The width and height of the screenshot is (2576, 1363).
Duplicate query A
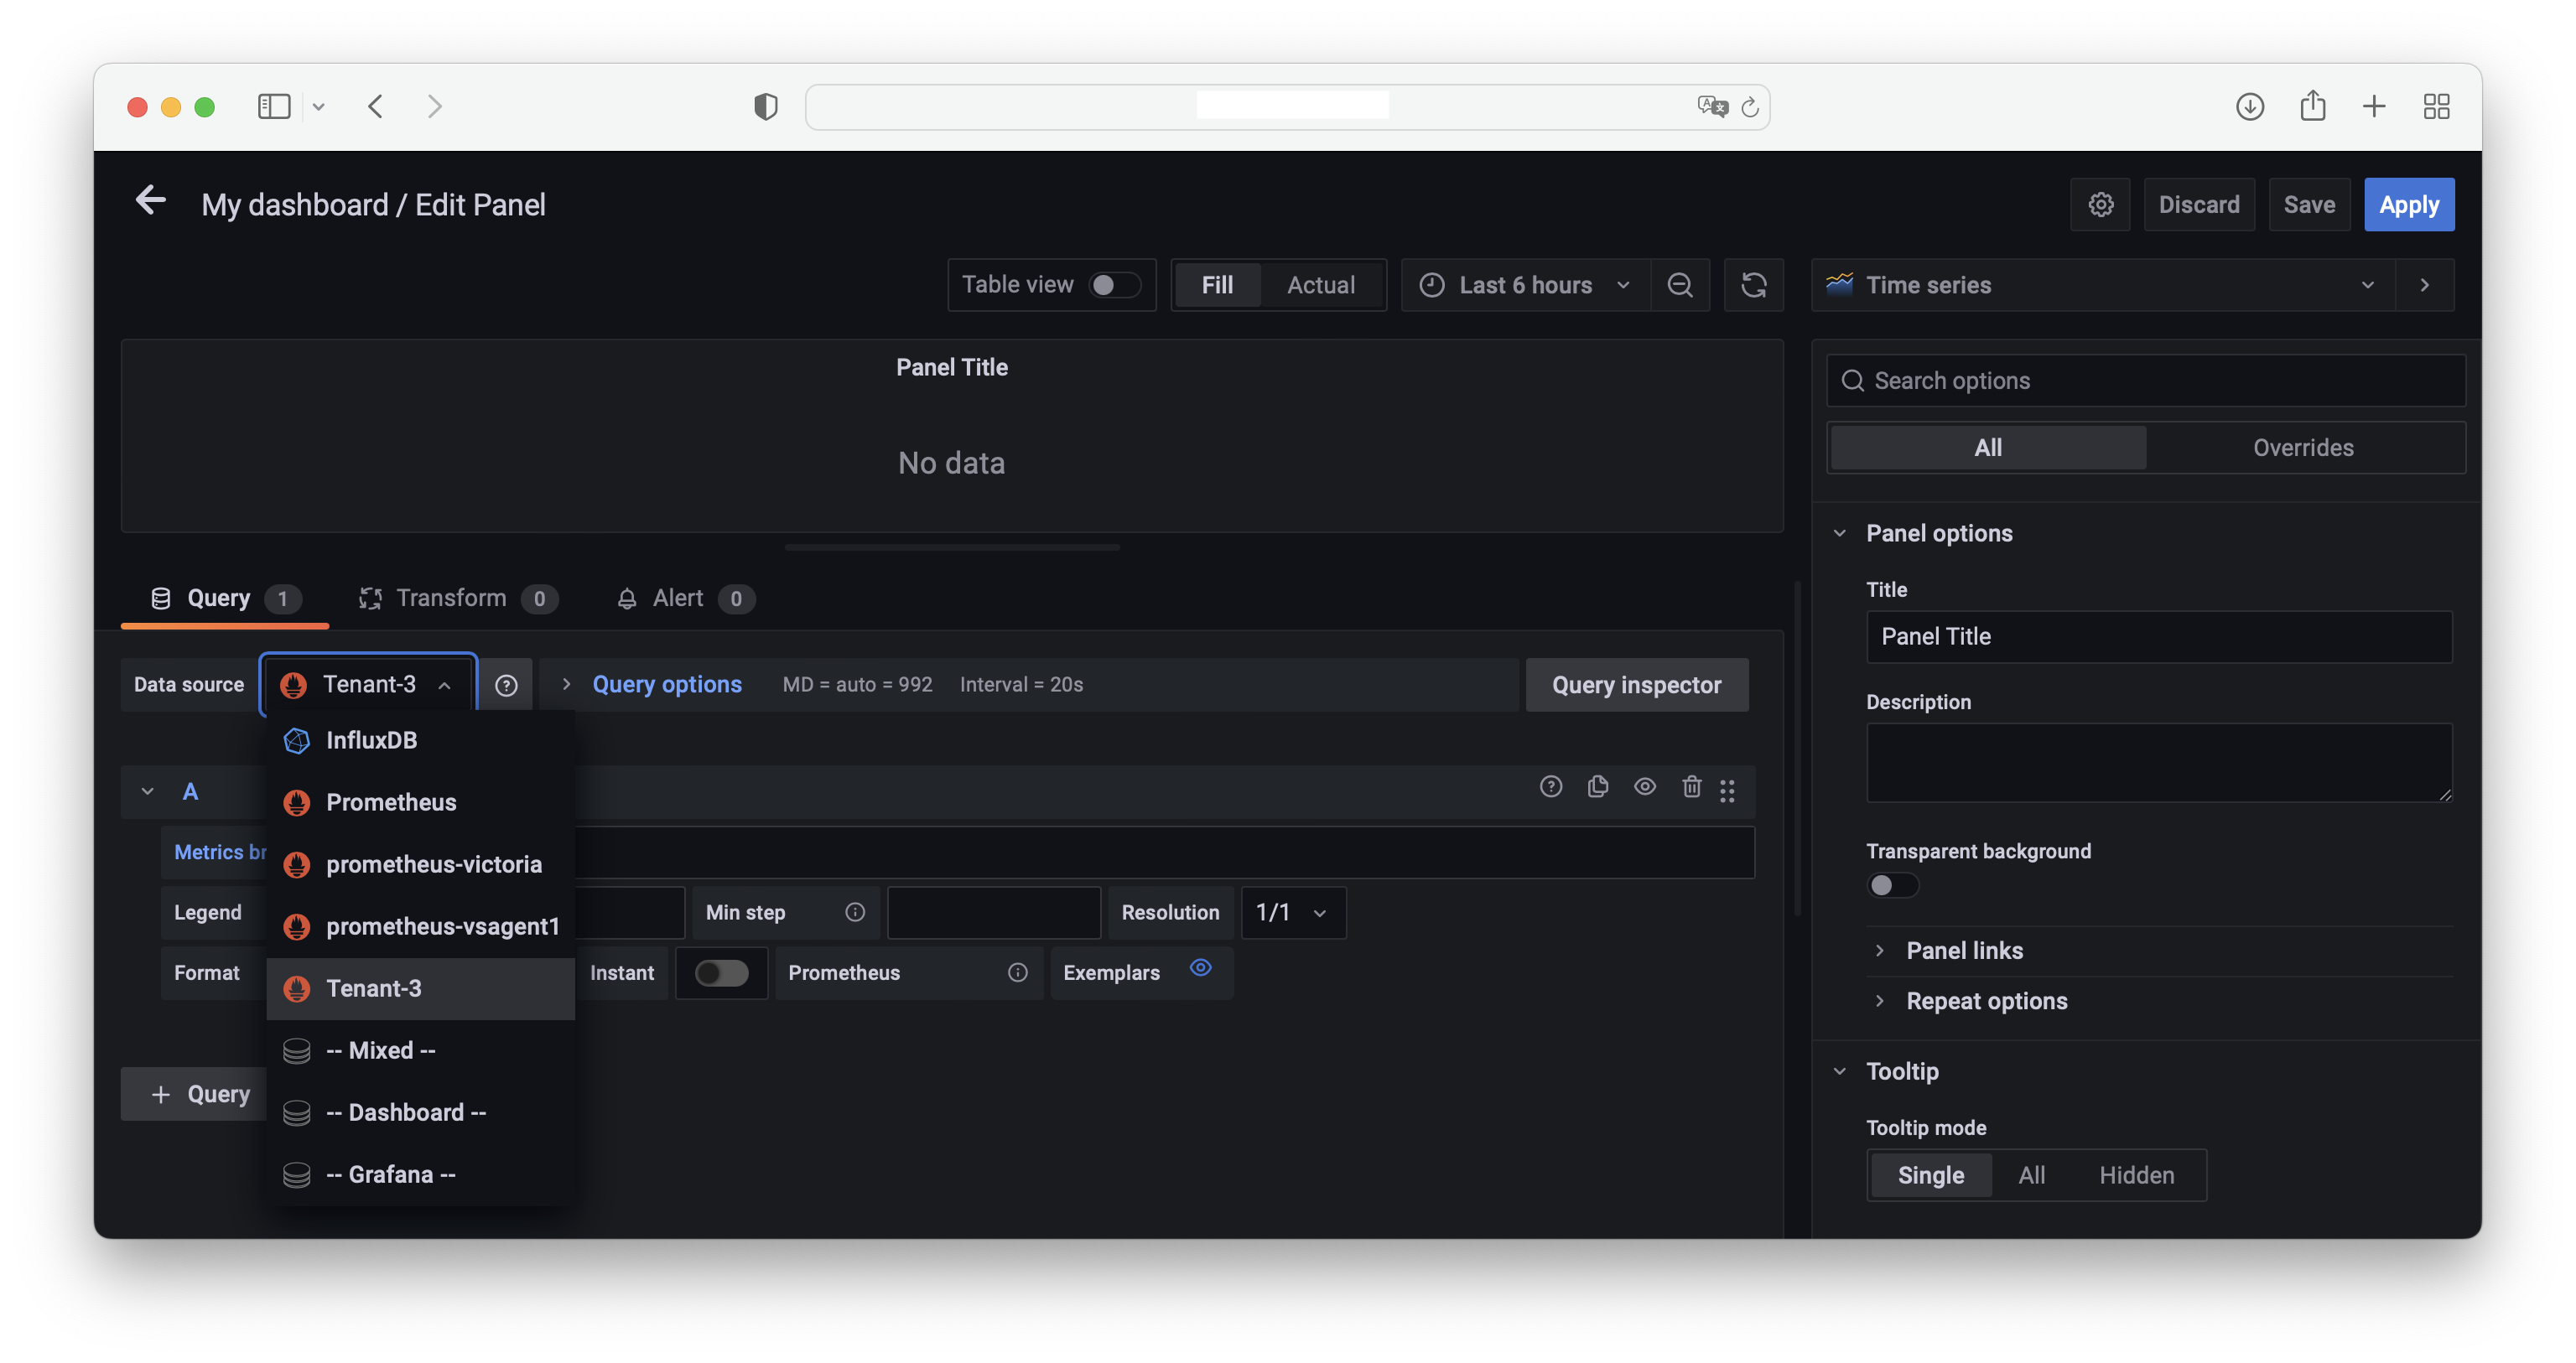pyautogui.click(x=1597, y=787)
